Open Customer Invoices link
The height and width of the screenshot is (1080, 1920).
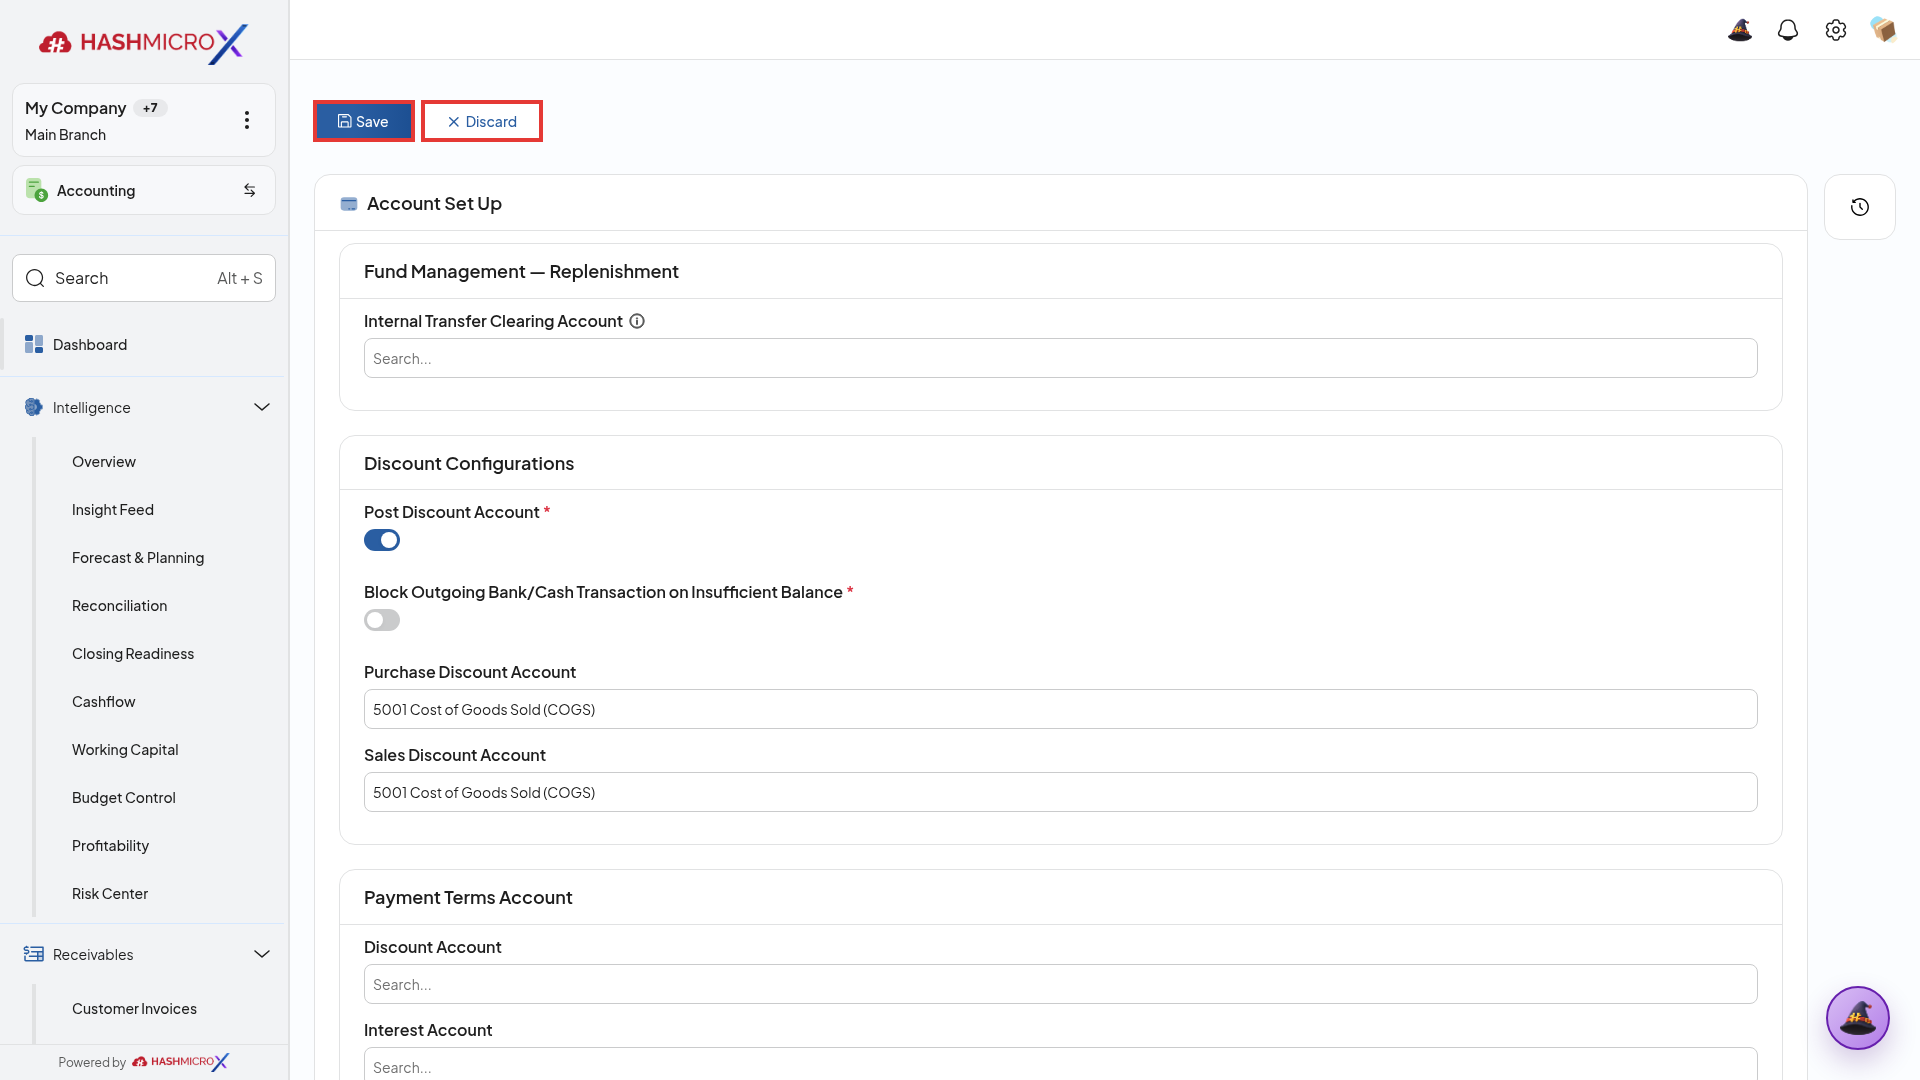pos(134,1009)
